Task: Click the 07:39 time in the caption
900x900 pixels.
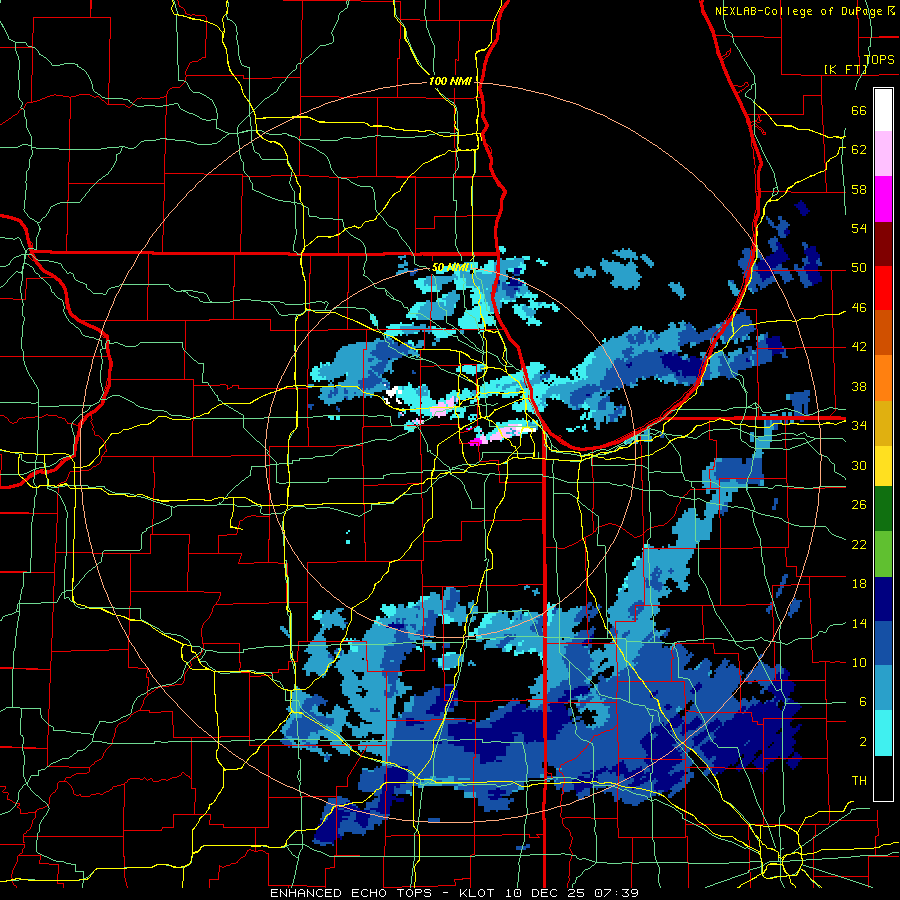Action: [617, 893]
